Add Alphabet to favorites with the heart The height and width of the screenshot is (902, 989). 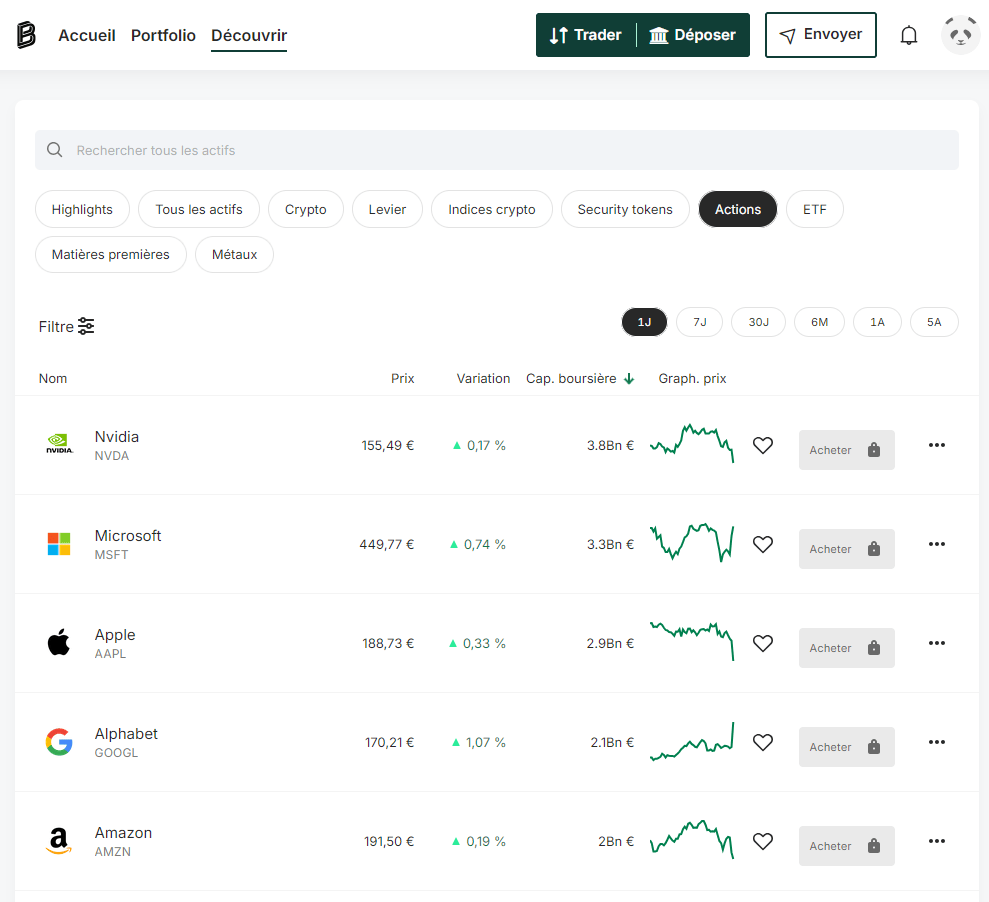click(763, 742)
